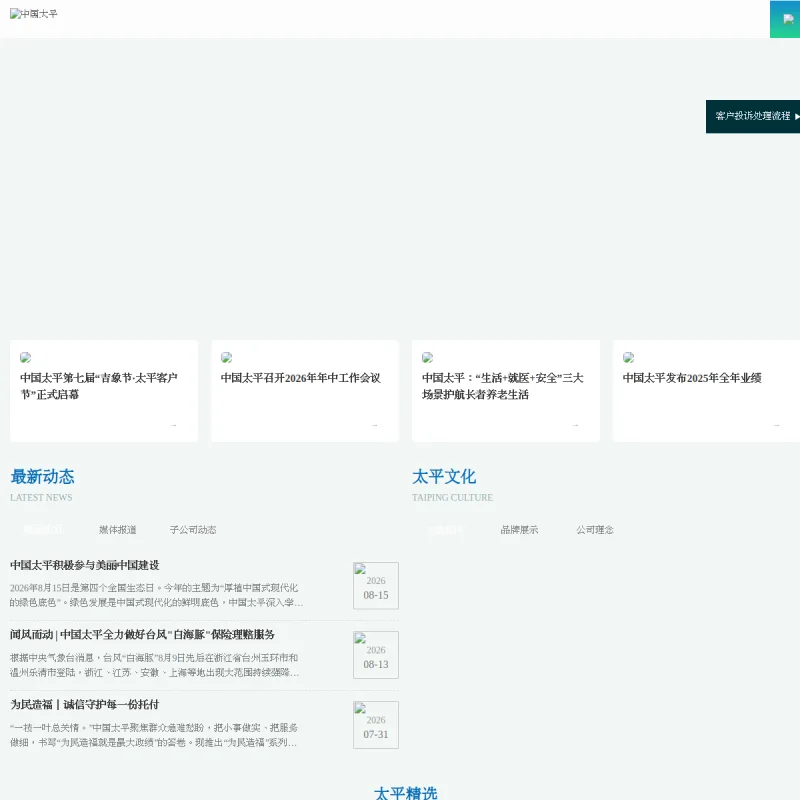Click the LATEST NEWS subtitle
Viewport: 800px width, 800px height.
41,497
